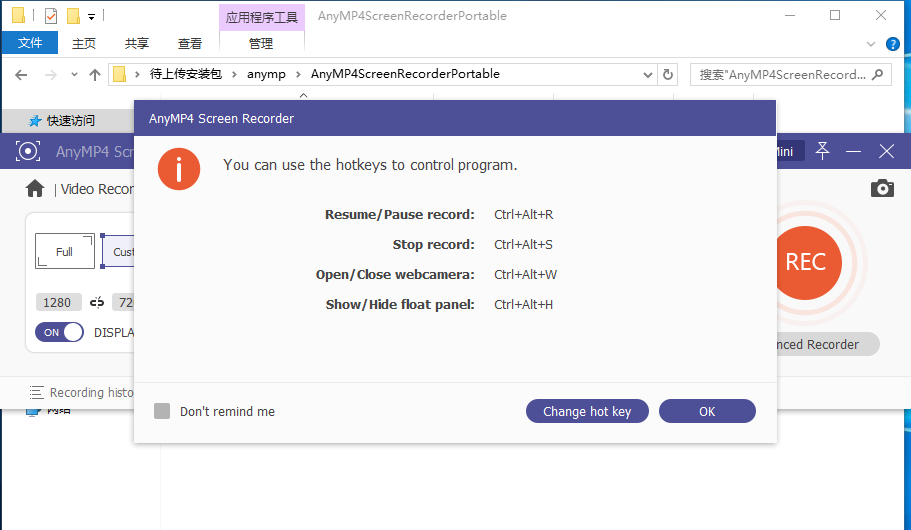Viewport: 911px width, 530px height.
Task: Check the Don't remind me checkbox
Action: coord(162,411)
